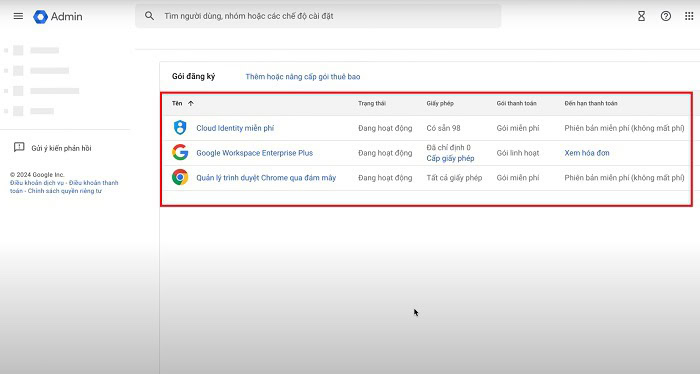
Task: Click Đã chỉ định 0 text
Action: tap(448, 147)
